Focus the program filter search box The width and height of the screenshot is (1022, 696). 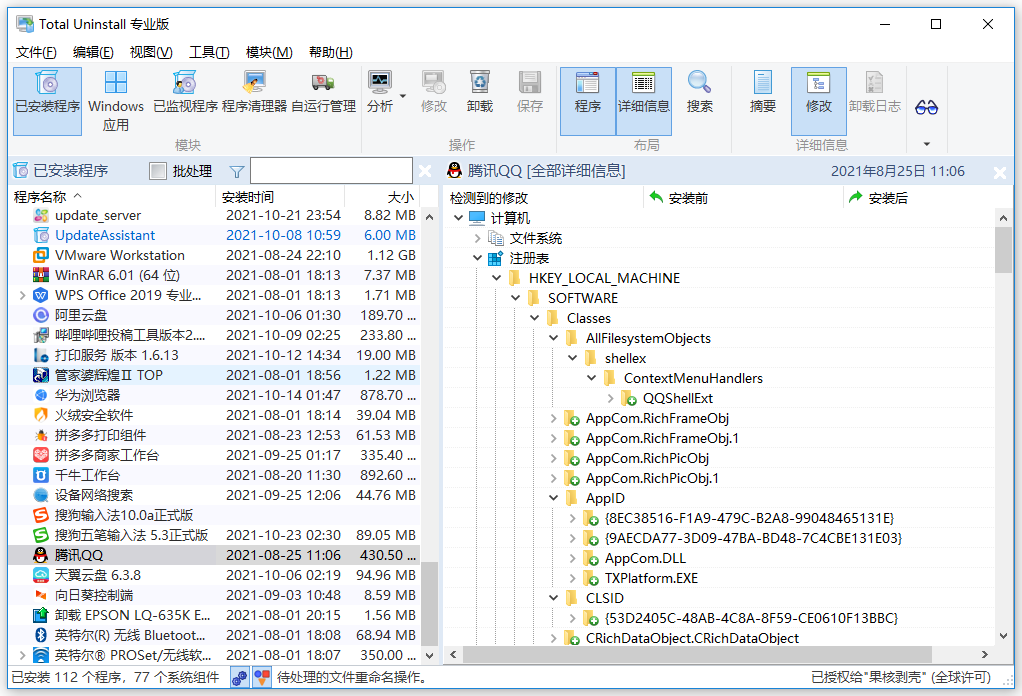pyautogui.click(x=331, y=171)
